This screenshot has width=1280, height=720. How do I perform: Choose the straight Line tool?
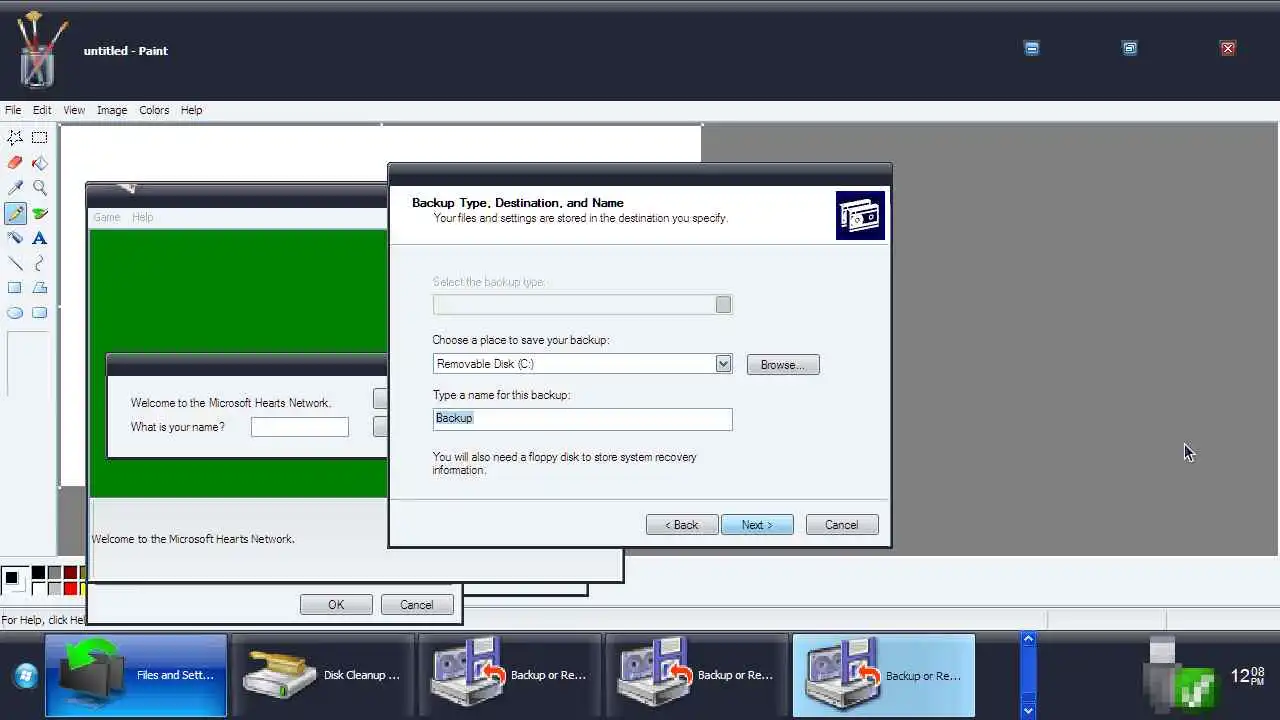(x=15, y=262)
